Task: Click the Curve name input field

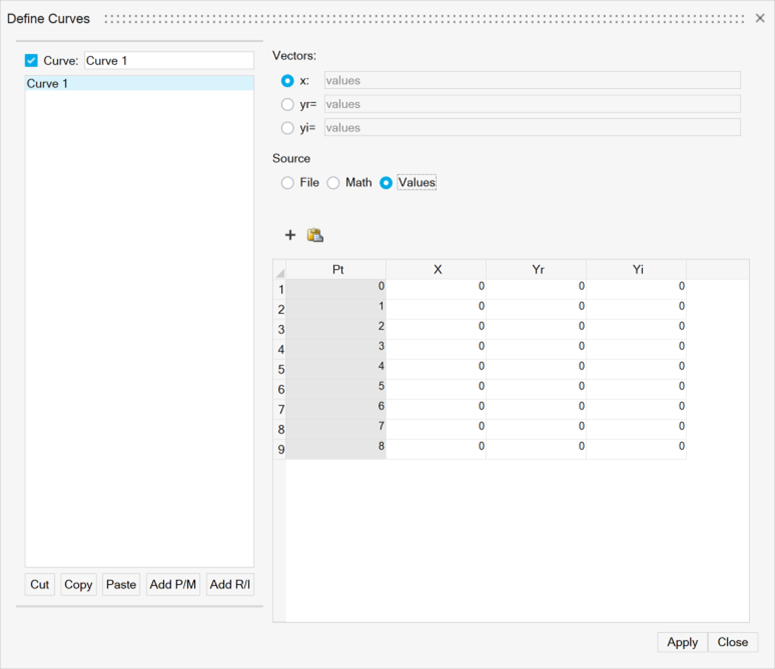Action: click(x=168, y=61)
